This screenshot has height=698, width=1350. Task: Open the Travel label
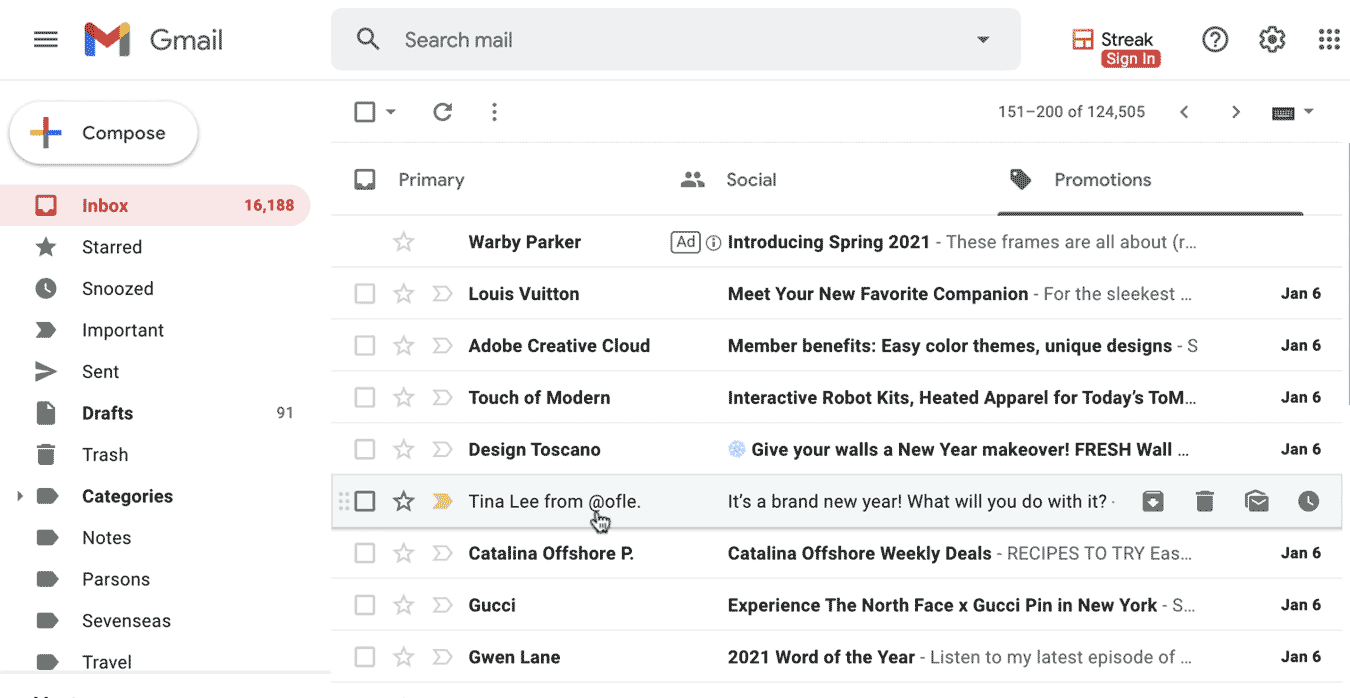pos(155,662)
